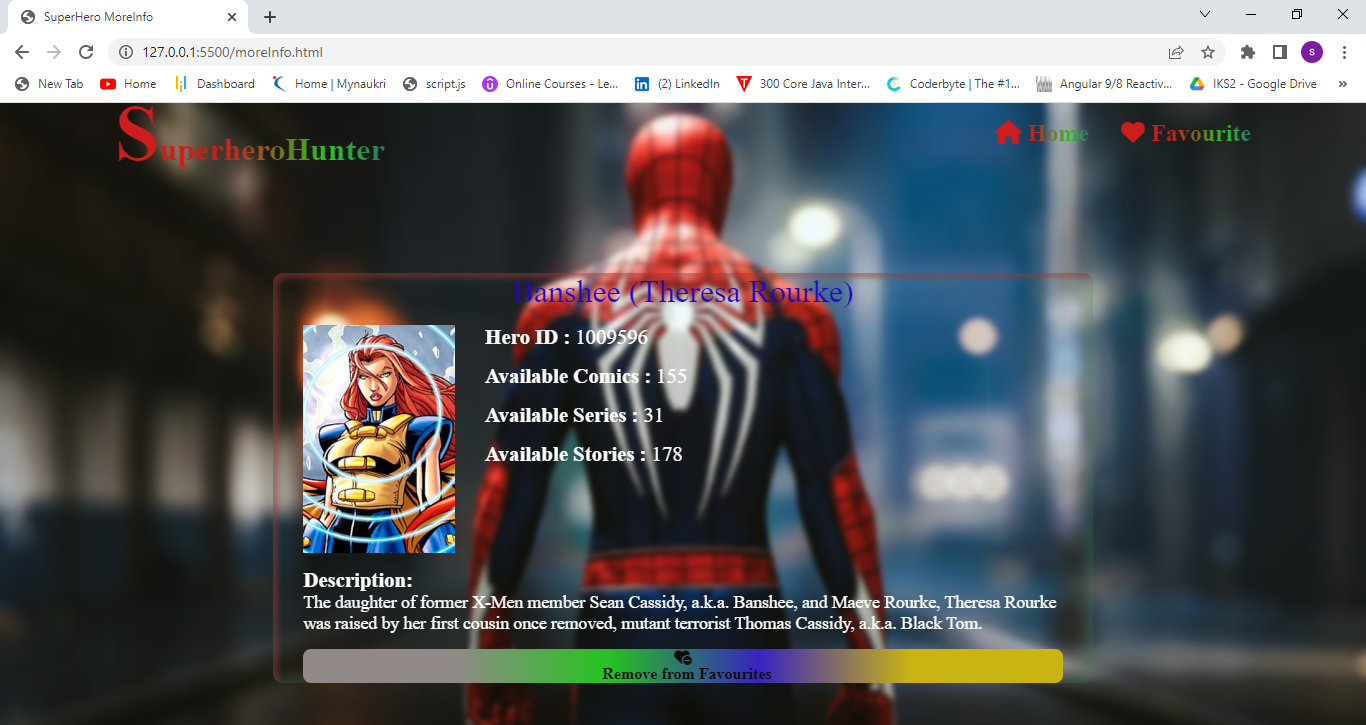This screenshot has width=1366, height=725.
Task: Reload the page with the refresh icon
Action: pyautogui.click(x=86, y=52)
